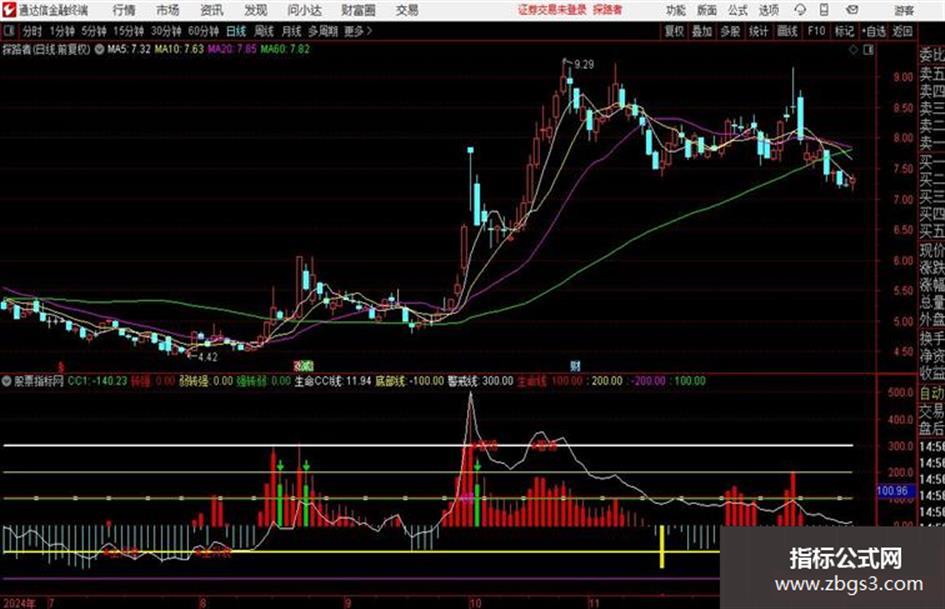Click the 统计 statistics toolbar button

click(x=758, y=31)
